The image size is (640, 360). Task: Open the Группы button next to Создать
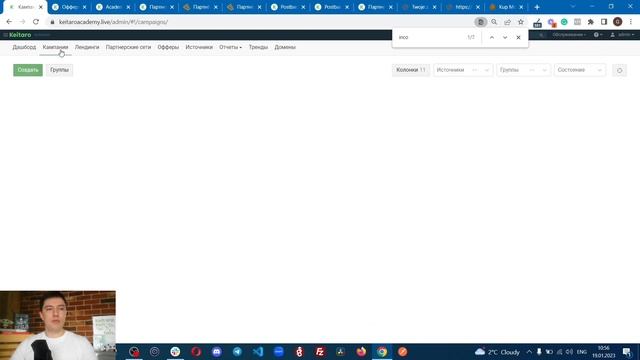(x=59, y=70)
